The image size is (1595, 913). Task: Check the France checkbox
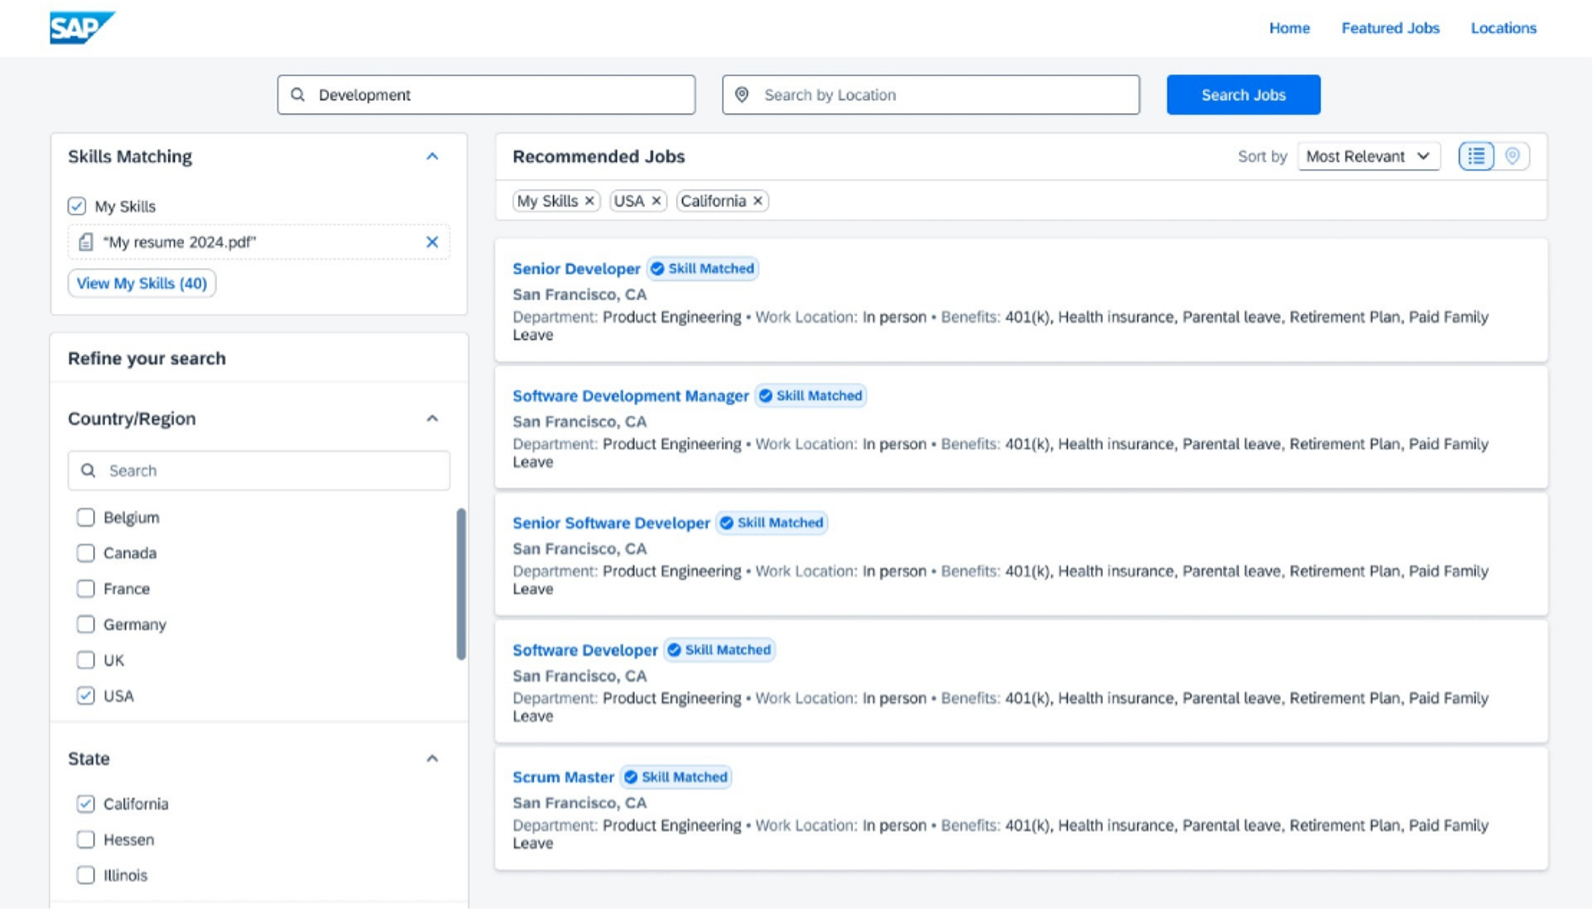86,590
